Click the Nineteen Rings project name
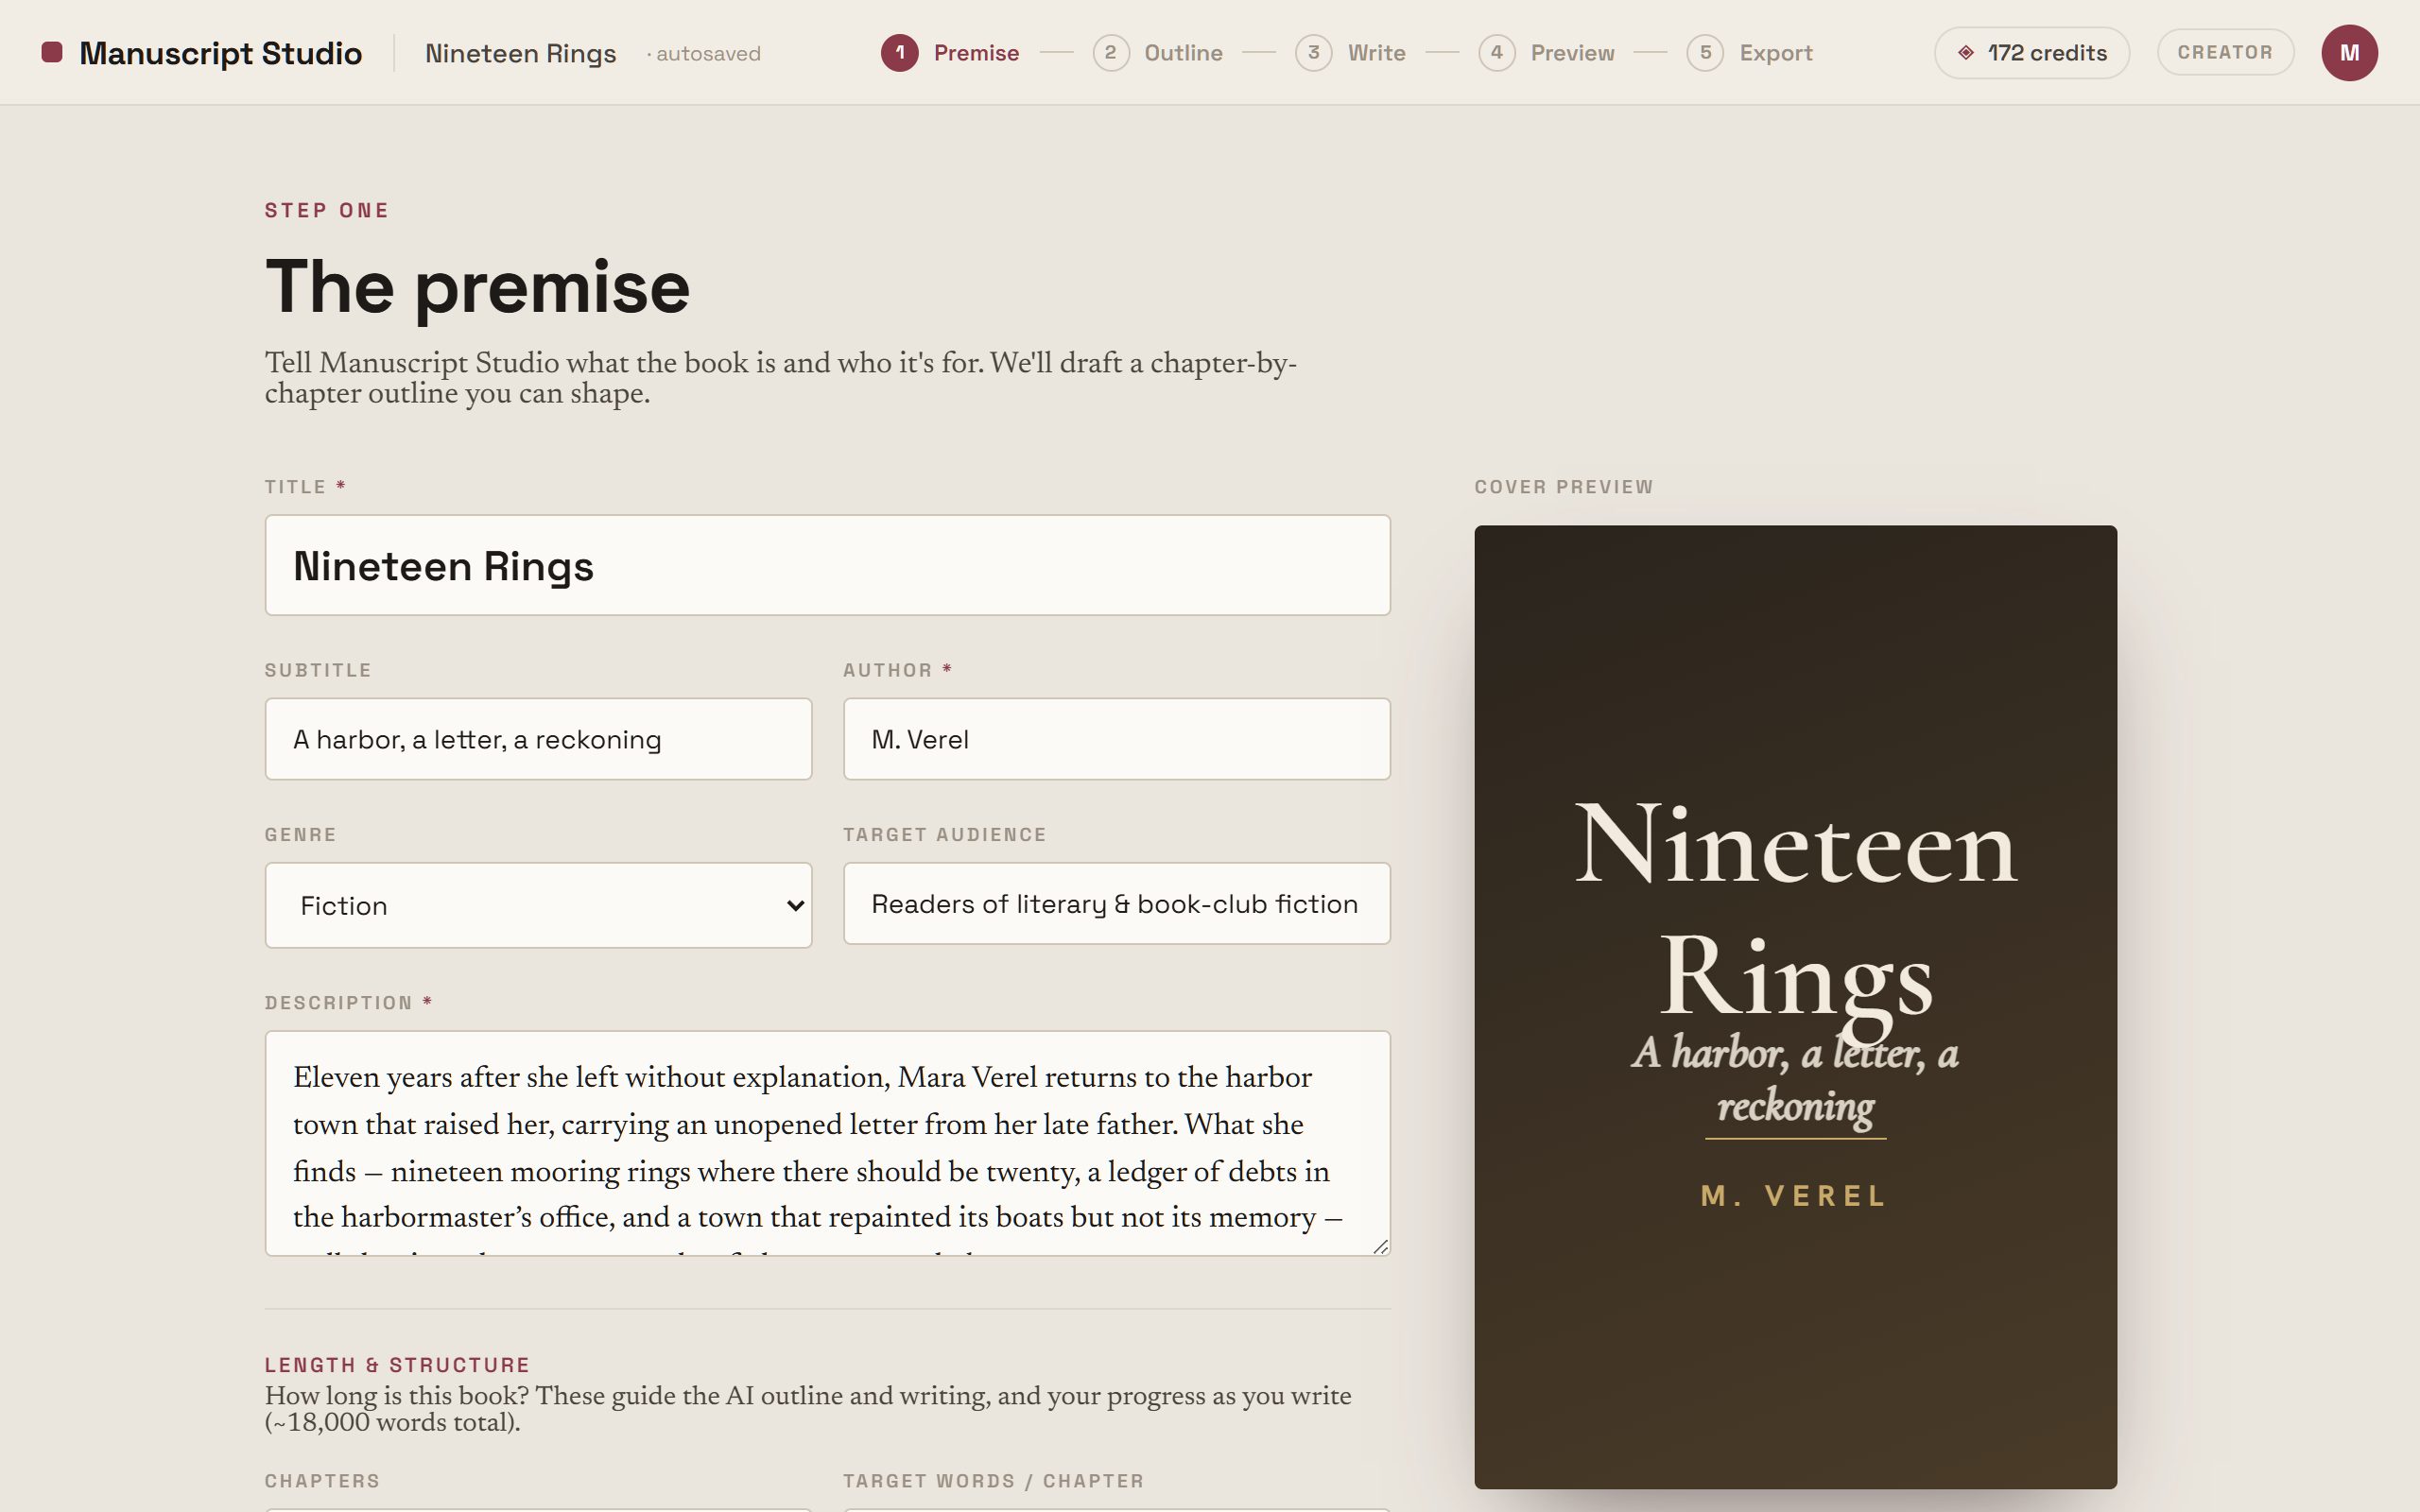This screenshot has width=2420, height=1512. click(520, 53)
